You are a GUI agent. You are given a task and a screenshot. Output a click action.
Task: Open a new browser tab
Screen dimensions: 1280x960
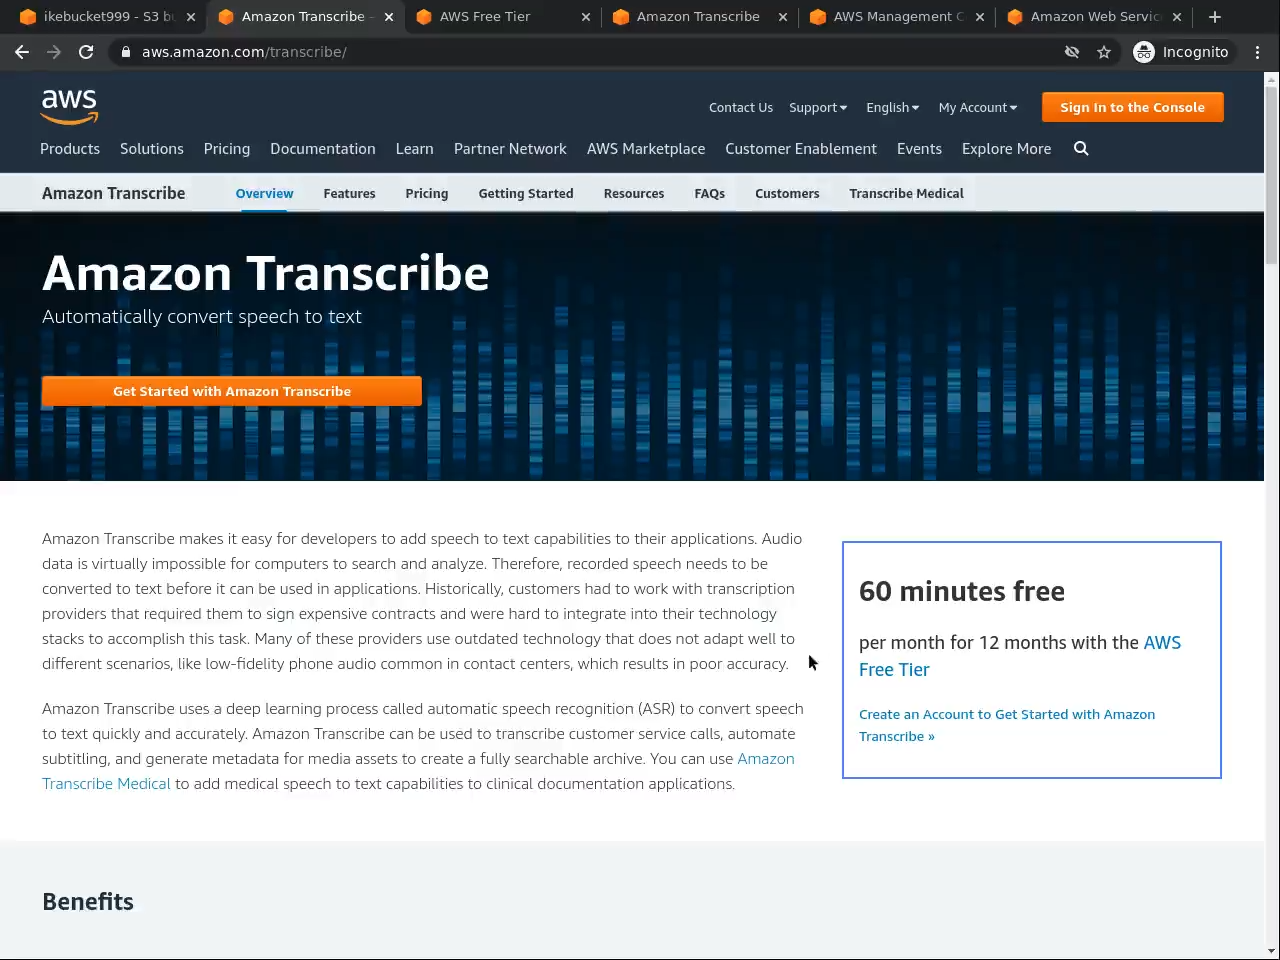pyautogui.click(x=1215, y=17)
